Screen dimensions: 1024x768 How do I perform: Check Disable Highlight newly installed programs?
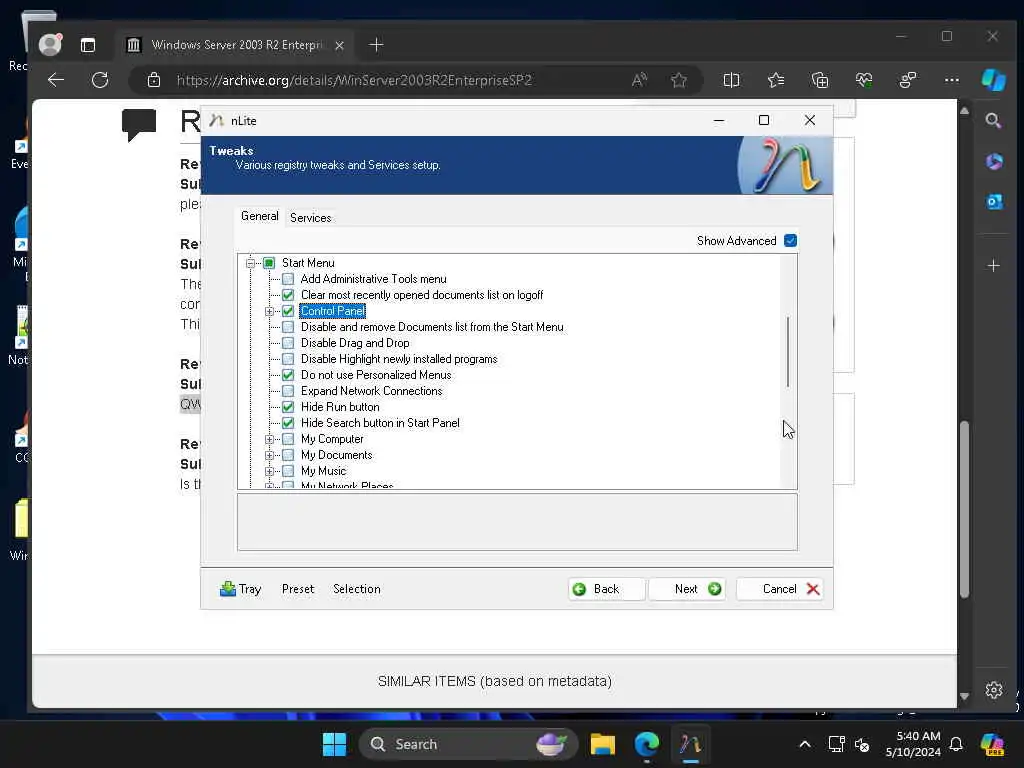coord(288,359)
